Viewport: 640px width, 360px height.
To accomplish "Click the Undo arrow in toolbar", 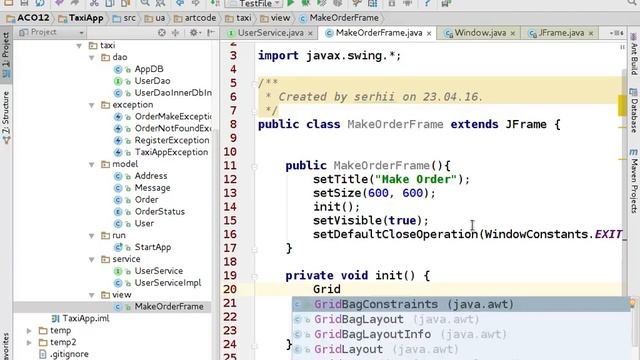I will (x=59, y=3).
